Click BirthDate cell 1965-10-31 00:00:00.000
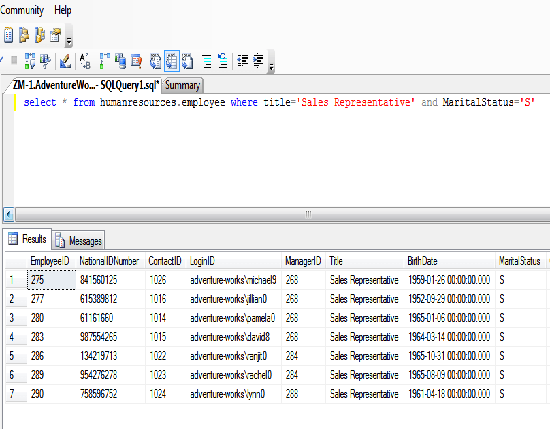This screenshot has height=429, width=550. tap(449, 356)
